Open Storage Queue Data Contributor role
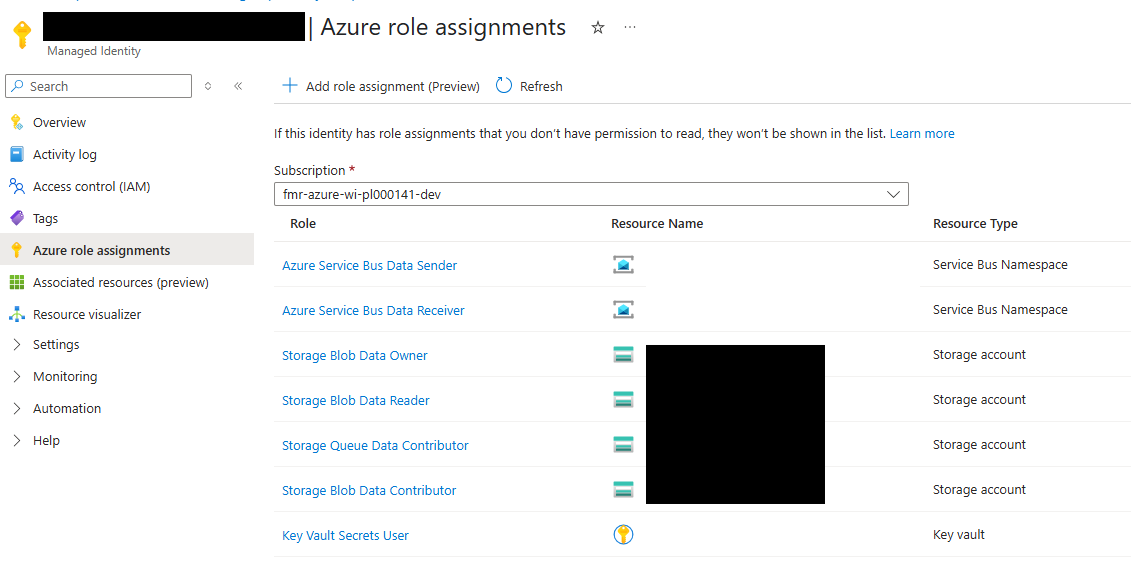 tap(375, 445)
